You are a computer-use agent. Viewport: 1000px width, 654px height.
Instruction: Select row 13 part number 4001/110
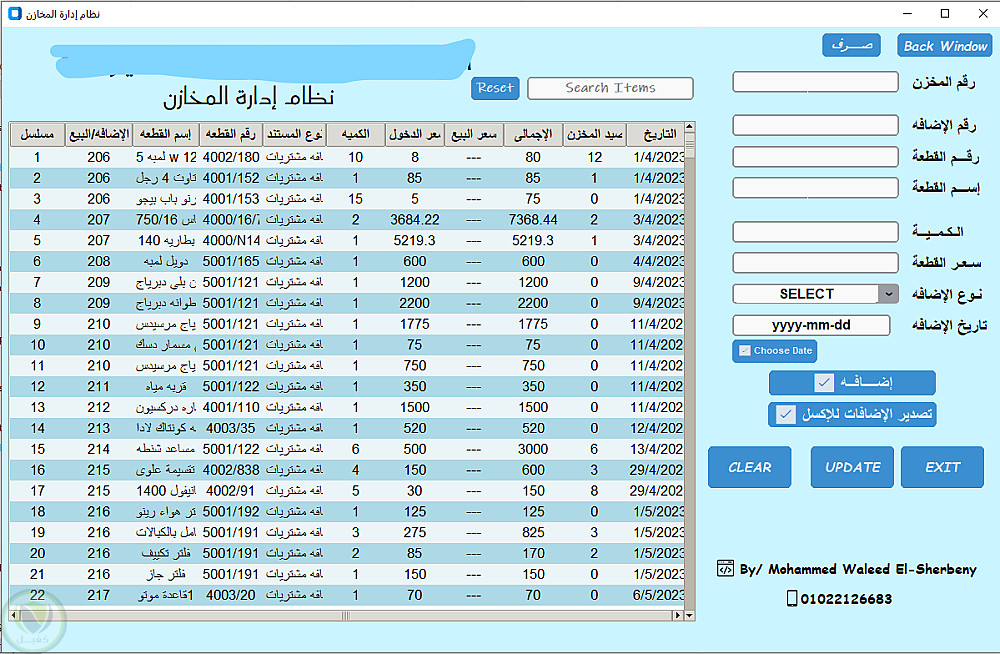(231, 408)
